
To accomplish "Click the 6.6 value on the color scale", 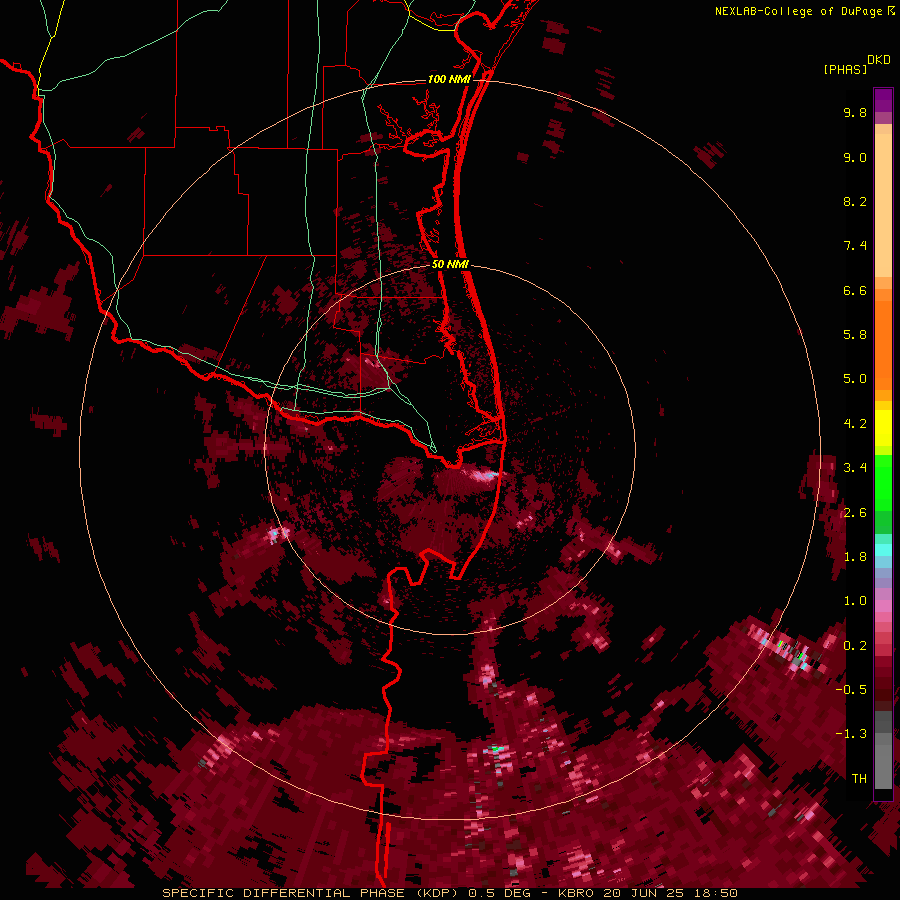I will point(855,290).
